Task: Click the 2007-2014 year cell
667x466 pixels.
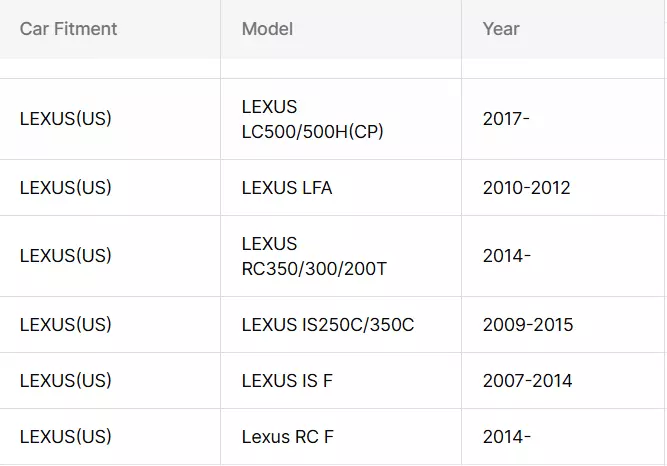Action: click(563, 380)
